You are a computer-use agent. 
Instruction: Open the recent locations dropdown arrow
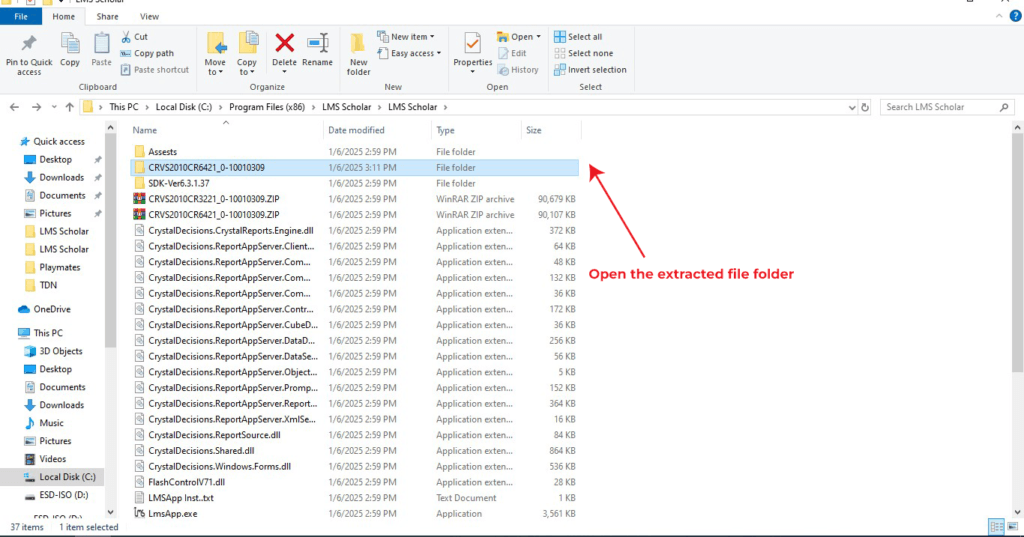tap(54, 107)
